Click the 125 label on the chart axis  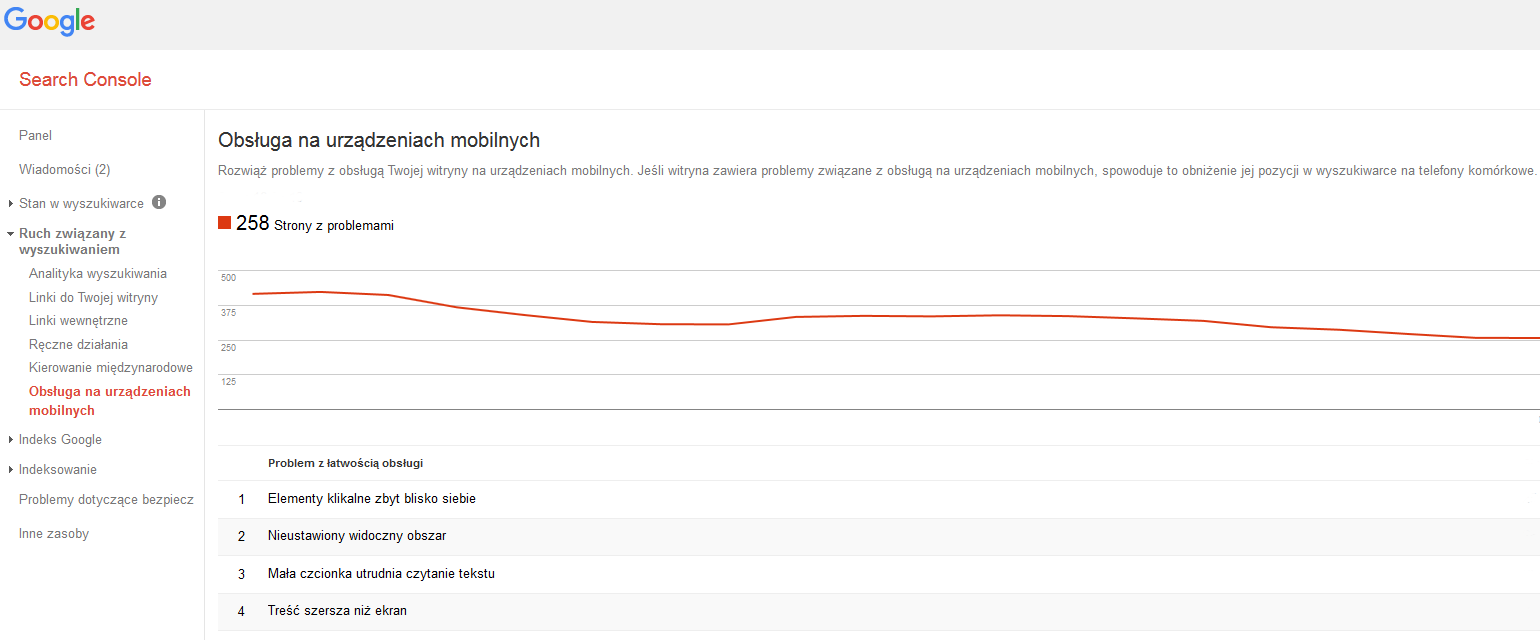pyautogui.click(x=228, y=381)
